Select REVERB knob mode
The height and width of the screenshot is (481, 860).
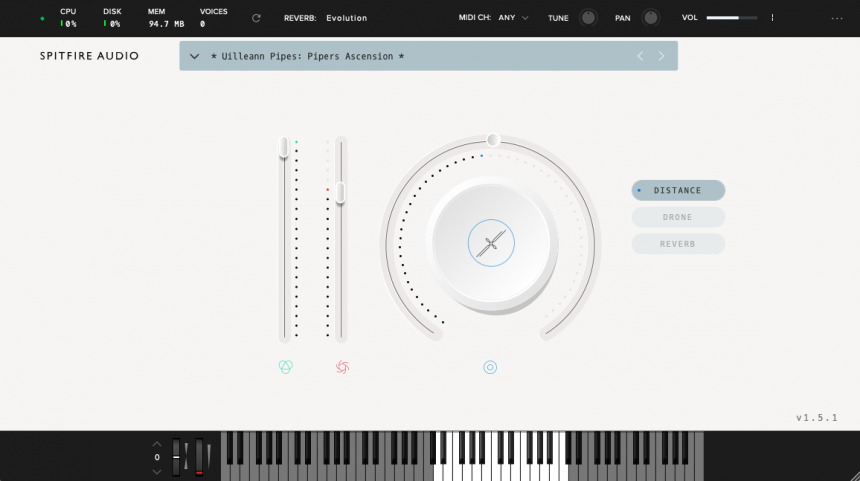click(x=678, y=244)
